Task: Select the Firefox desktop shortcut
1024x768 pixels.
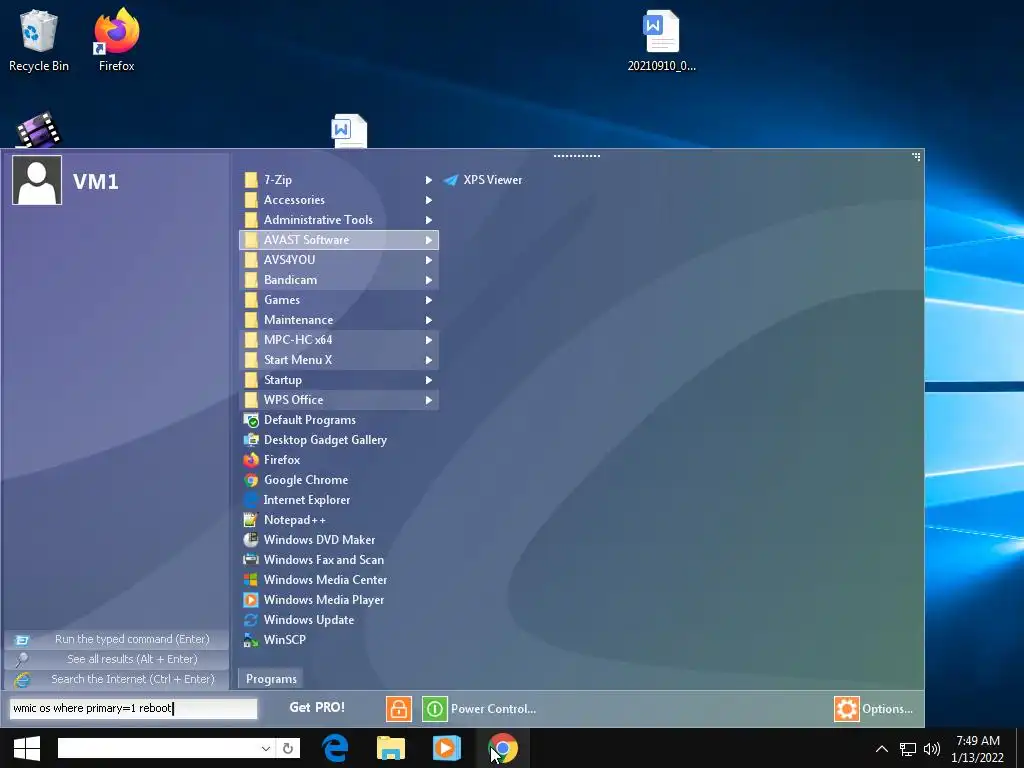Action: tap(116, 40)
